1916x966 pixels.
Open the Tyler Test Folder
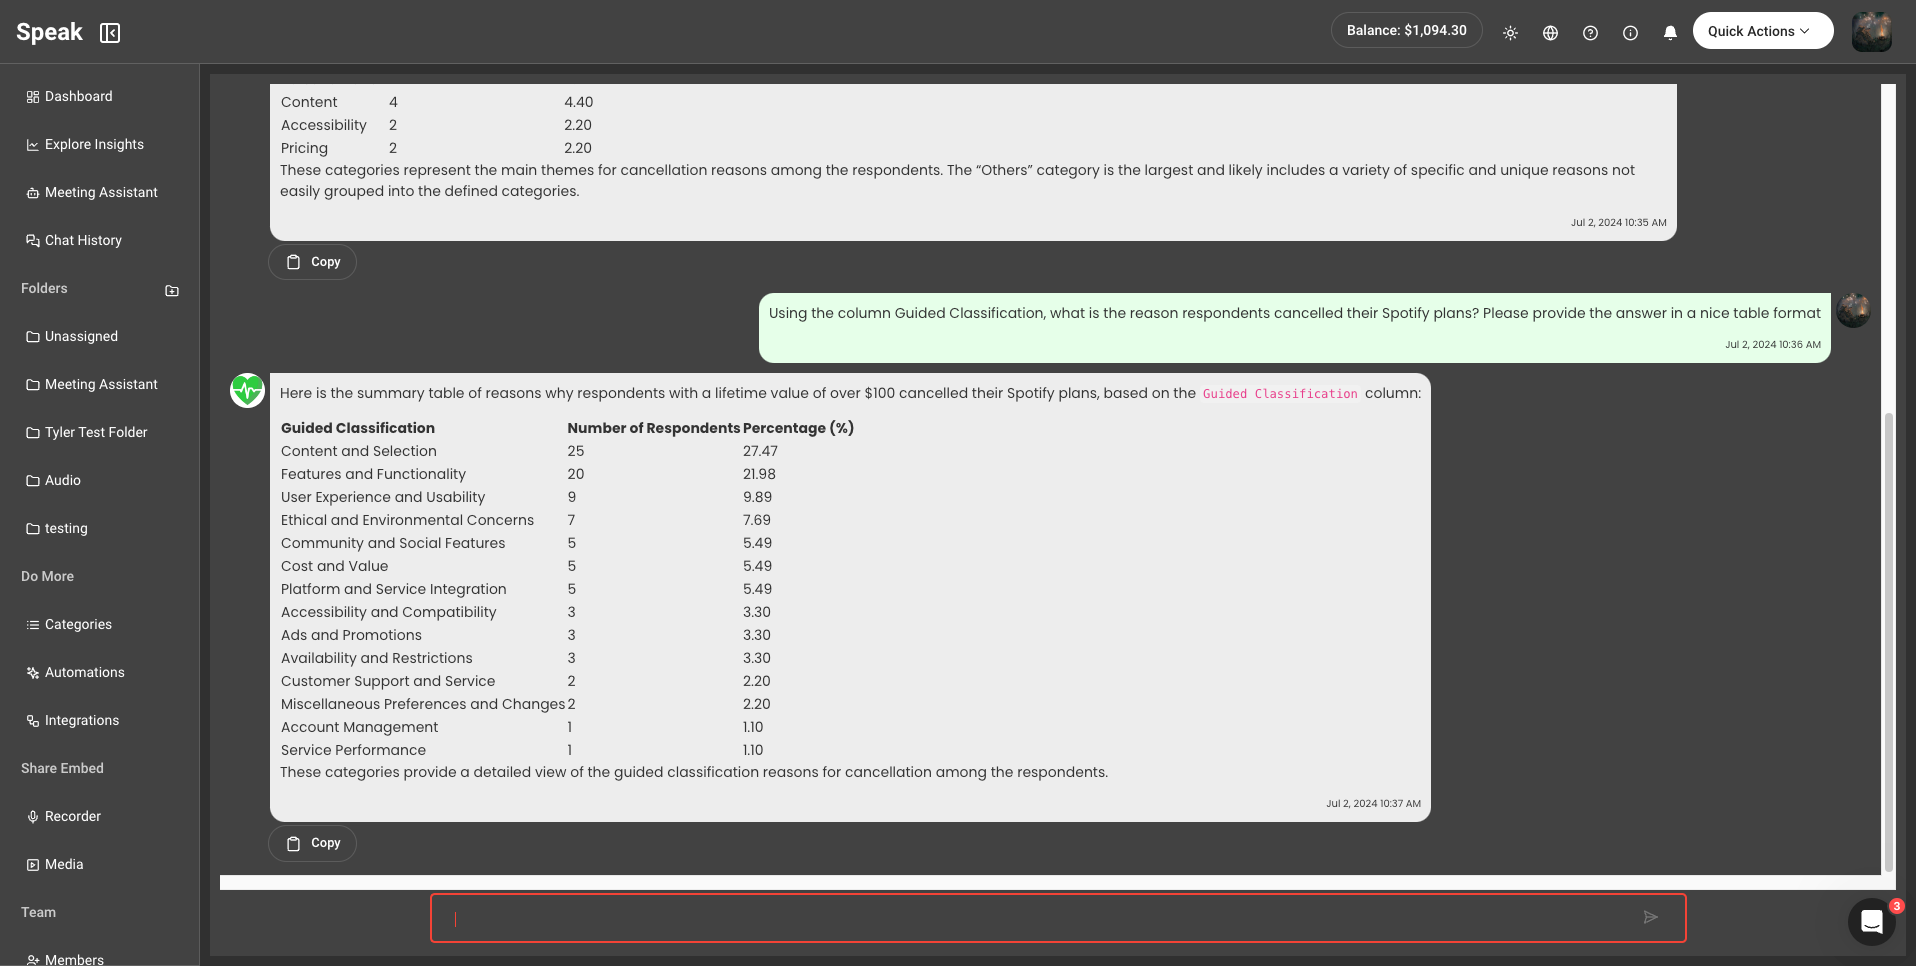pos(95,432)
